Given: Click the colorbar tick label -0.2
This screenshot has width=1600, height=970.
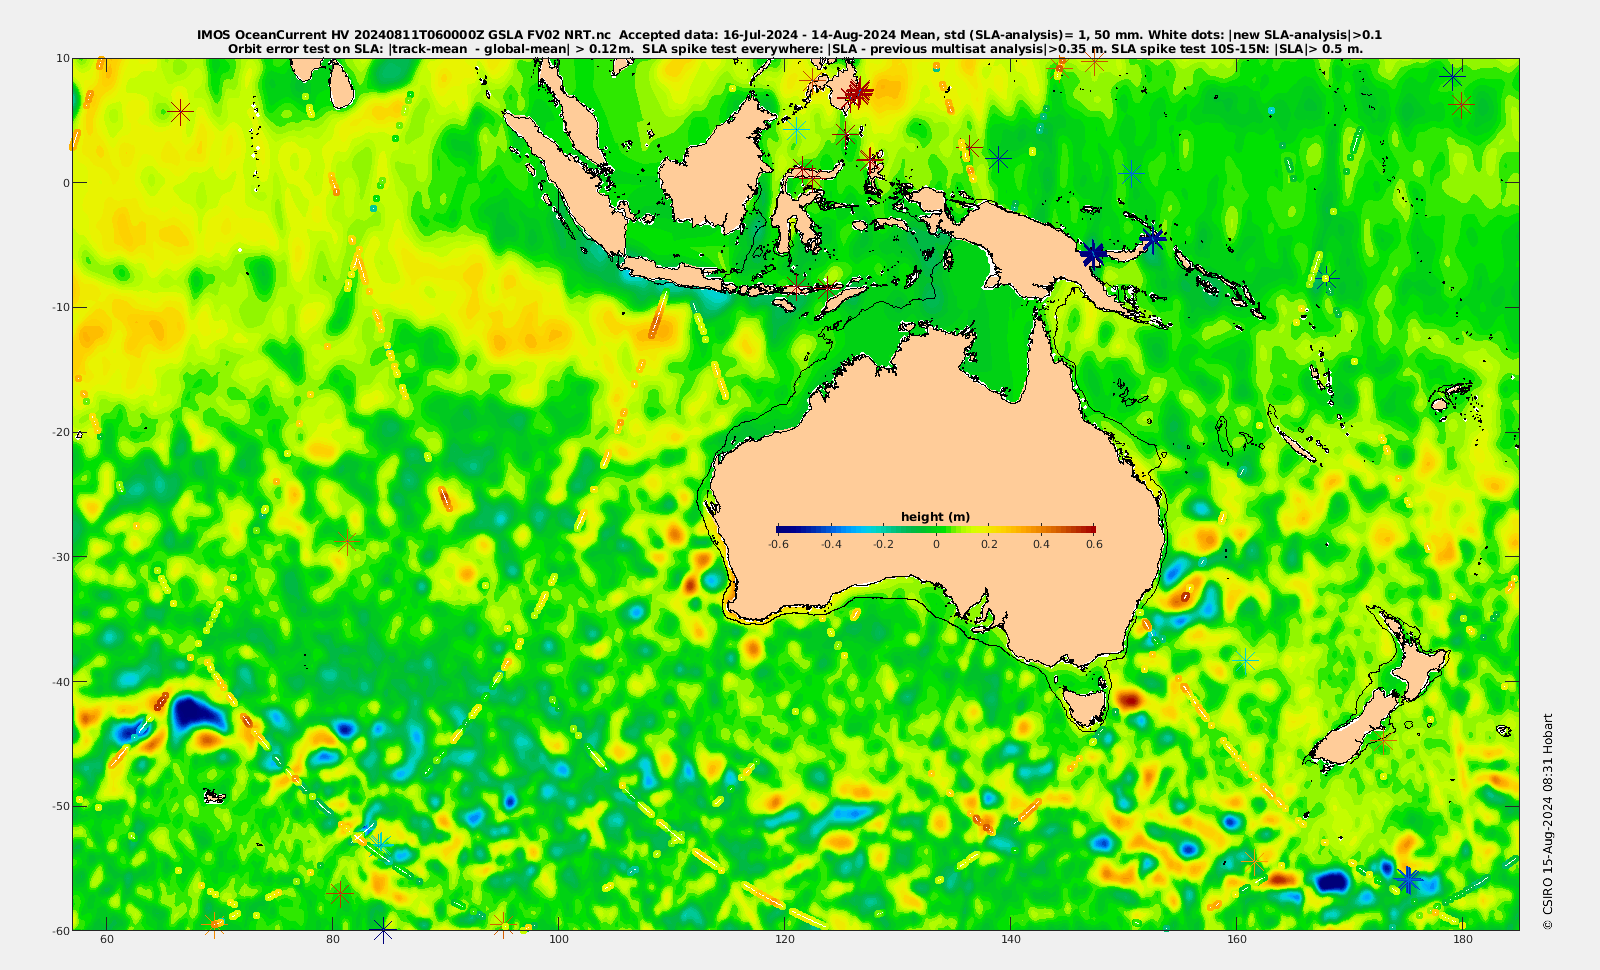Looking at the screenshot, I should 883,544.
